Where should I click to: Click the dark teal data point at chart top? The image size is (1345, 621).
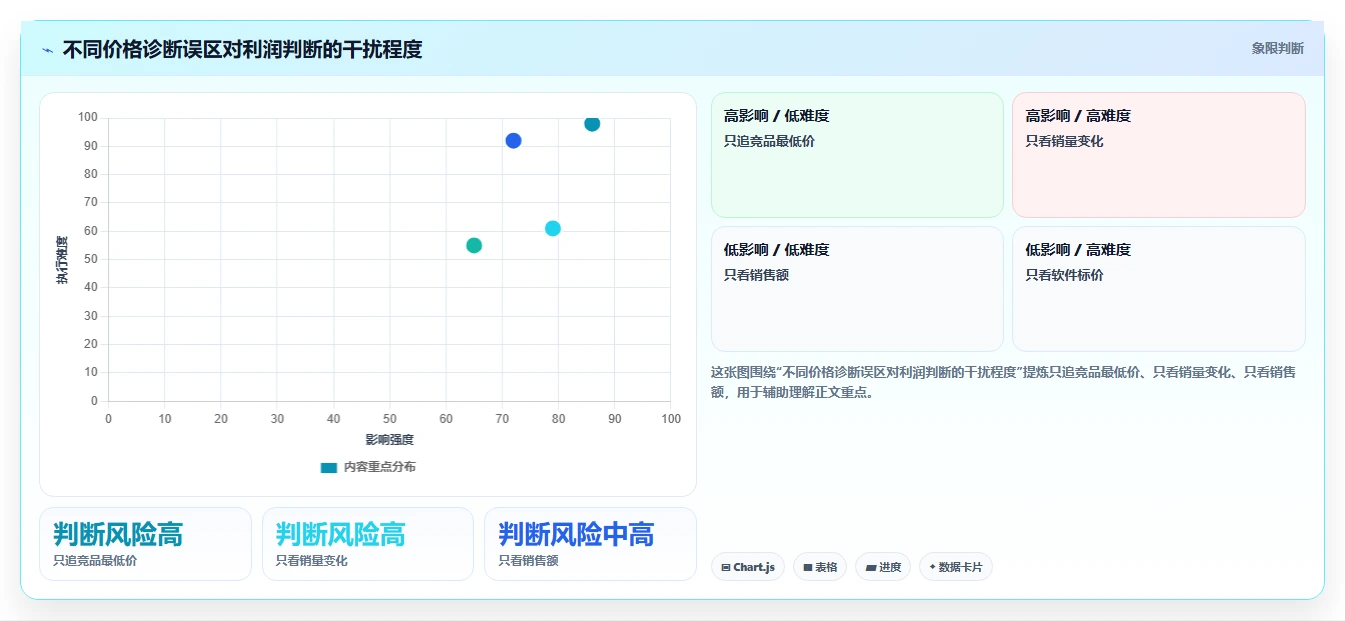click(592, 123)
